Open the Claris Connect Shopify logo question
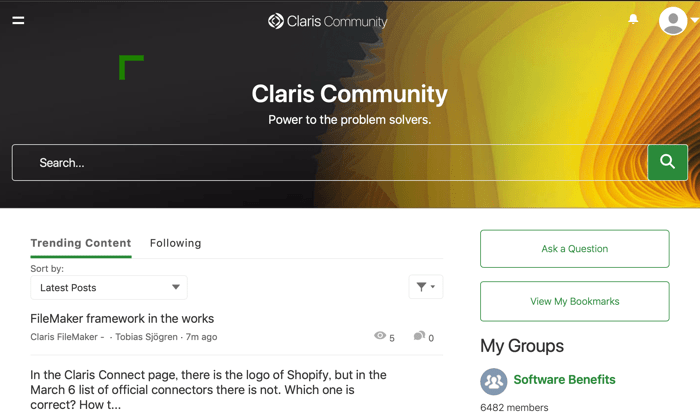Image resolution: width=700 pixels, height=420 pixels. (x=208, y=390)
